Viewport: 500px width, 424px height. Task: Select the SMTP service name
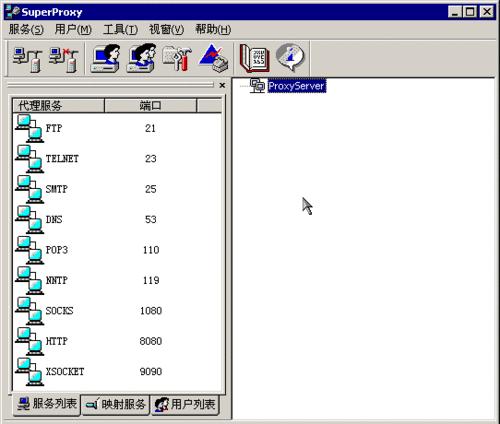[x=57, y=189]
